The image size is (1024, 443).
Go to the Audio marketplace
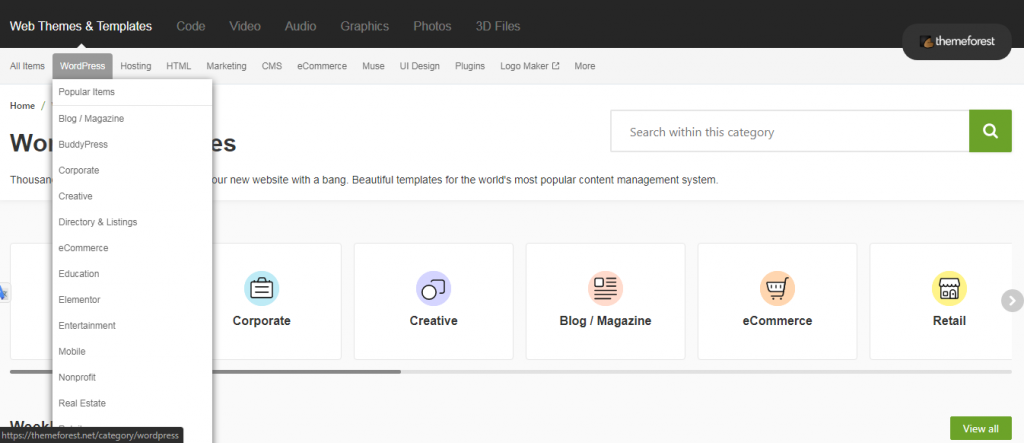click(x=300, y=26)
